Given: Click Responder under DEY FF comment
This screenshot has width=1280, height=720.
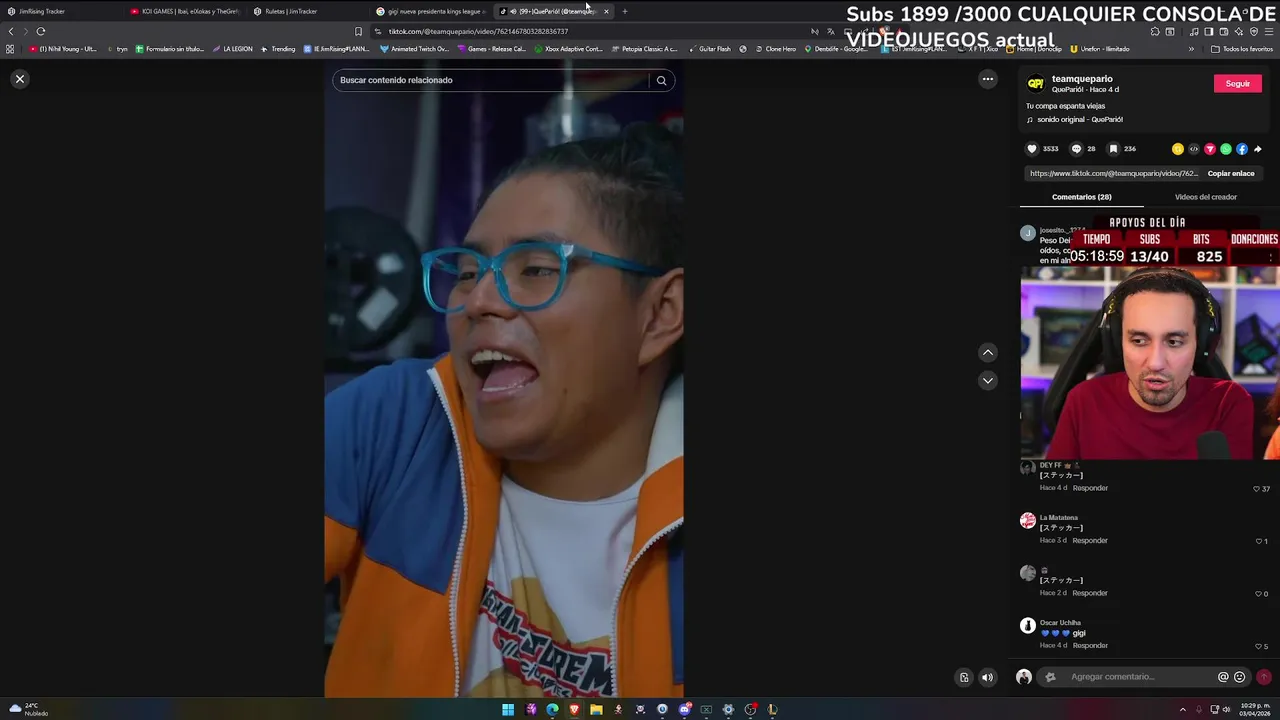Looking at the screenshot, I should coord(1090,488).
